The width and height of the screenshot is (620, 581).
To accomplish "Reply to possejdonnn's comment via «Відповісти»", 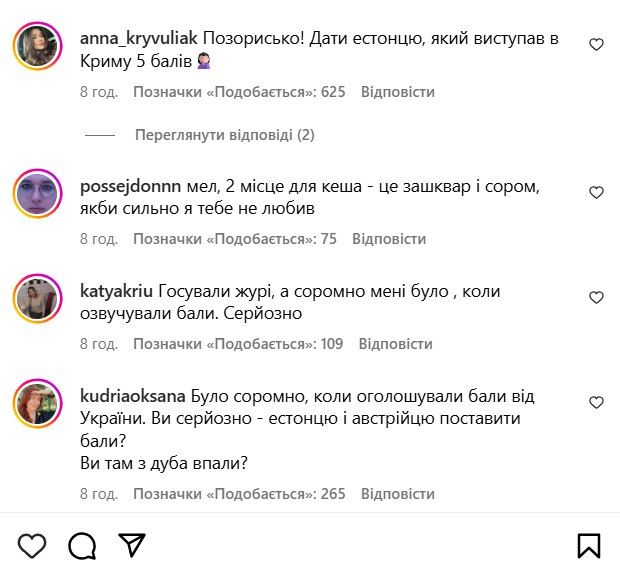I will 389,239.
